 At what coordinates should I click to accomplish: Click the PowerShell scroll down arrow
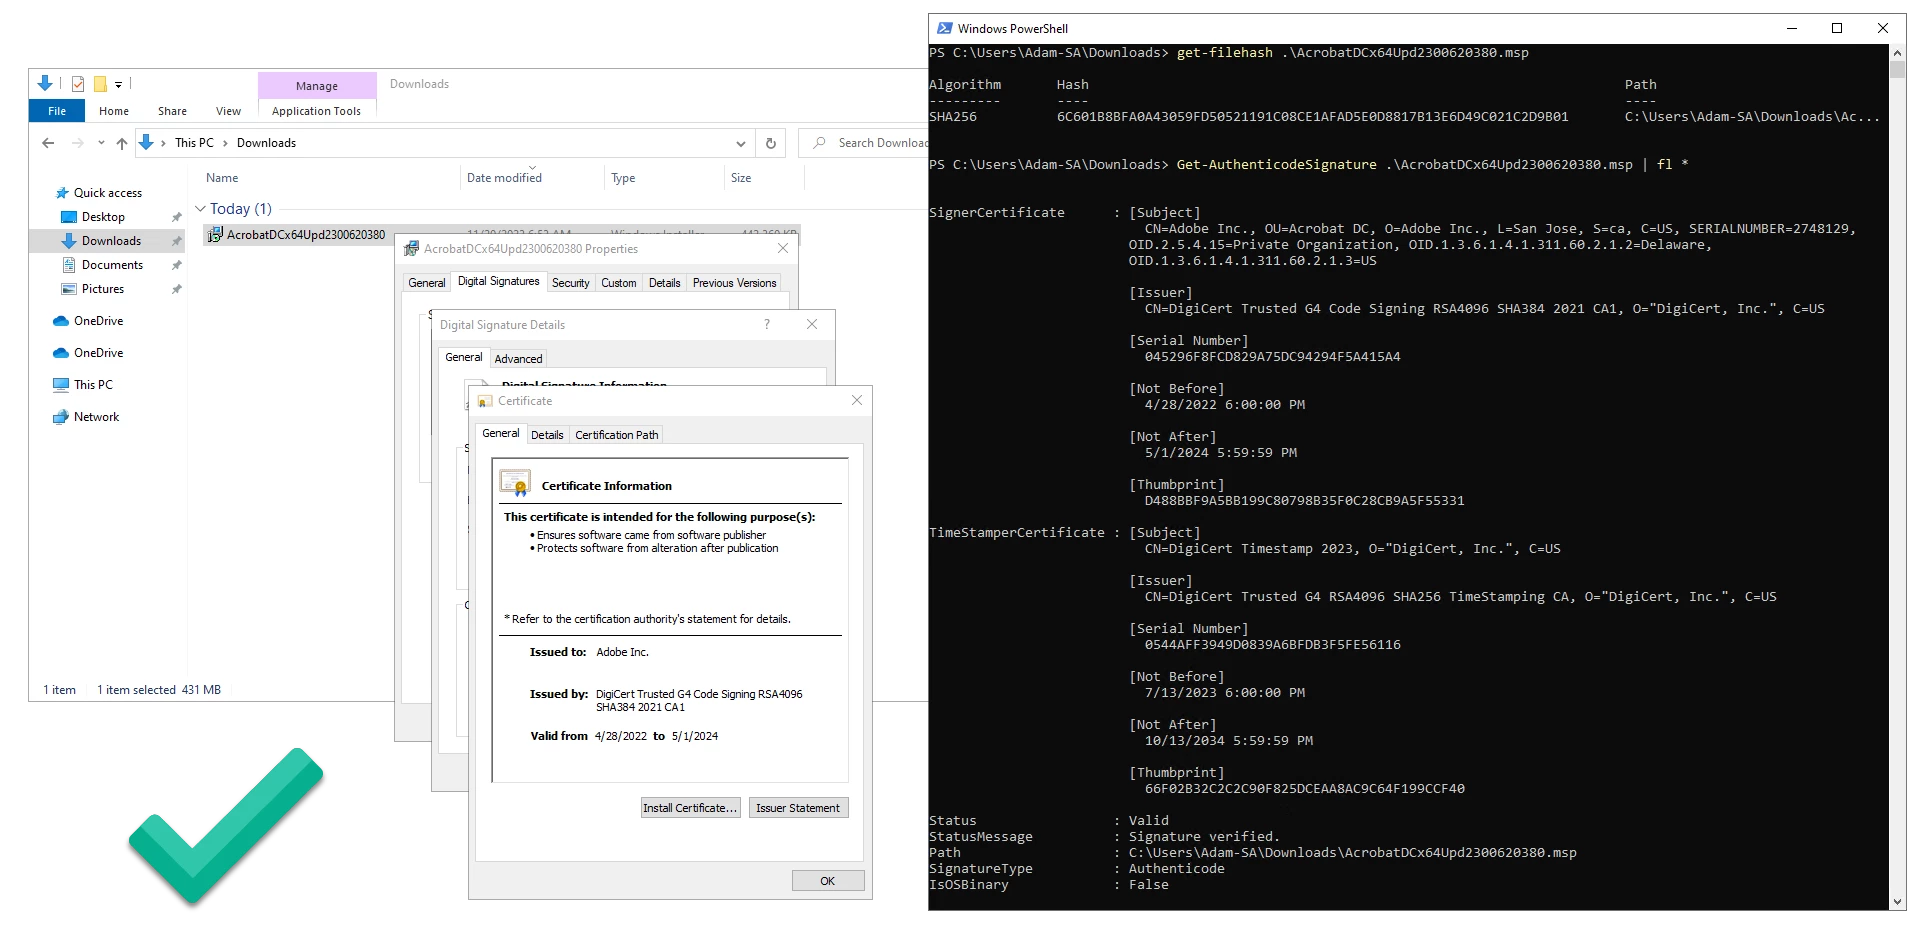(x=1897, y=902)
